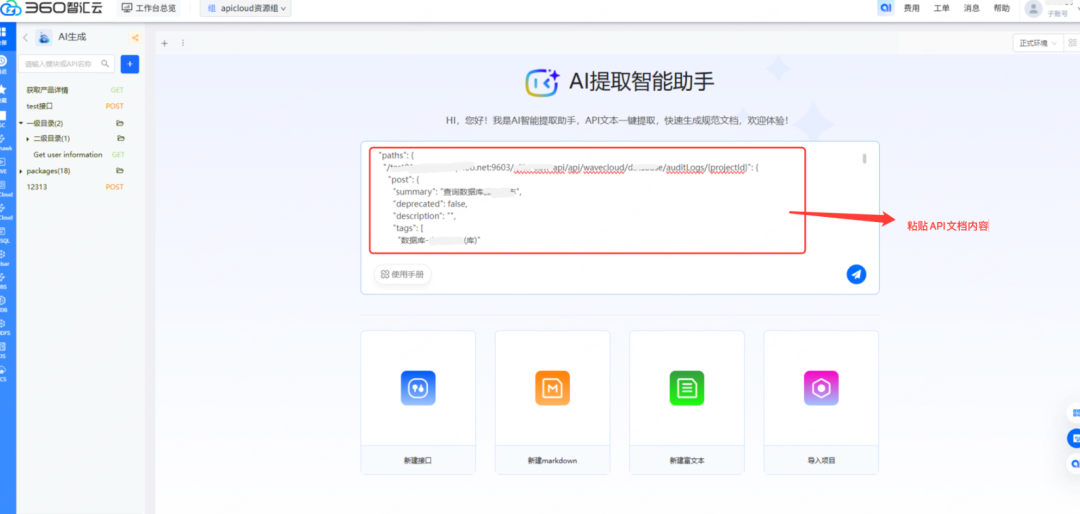Click the blue 新建接口 icon
Viewport: 1080px width, 514px height.
pyautogui.click(x=418, y=388)
